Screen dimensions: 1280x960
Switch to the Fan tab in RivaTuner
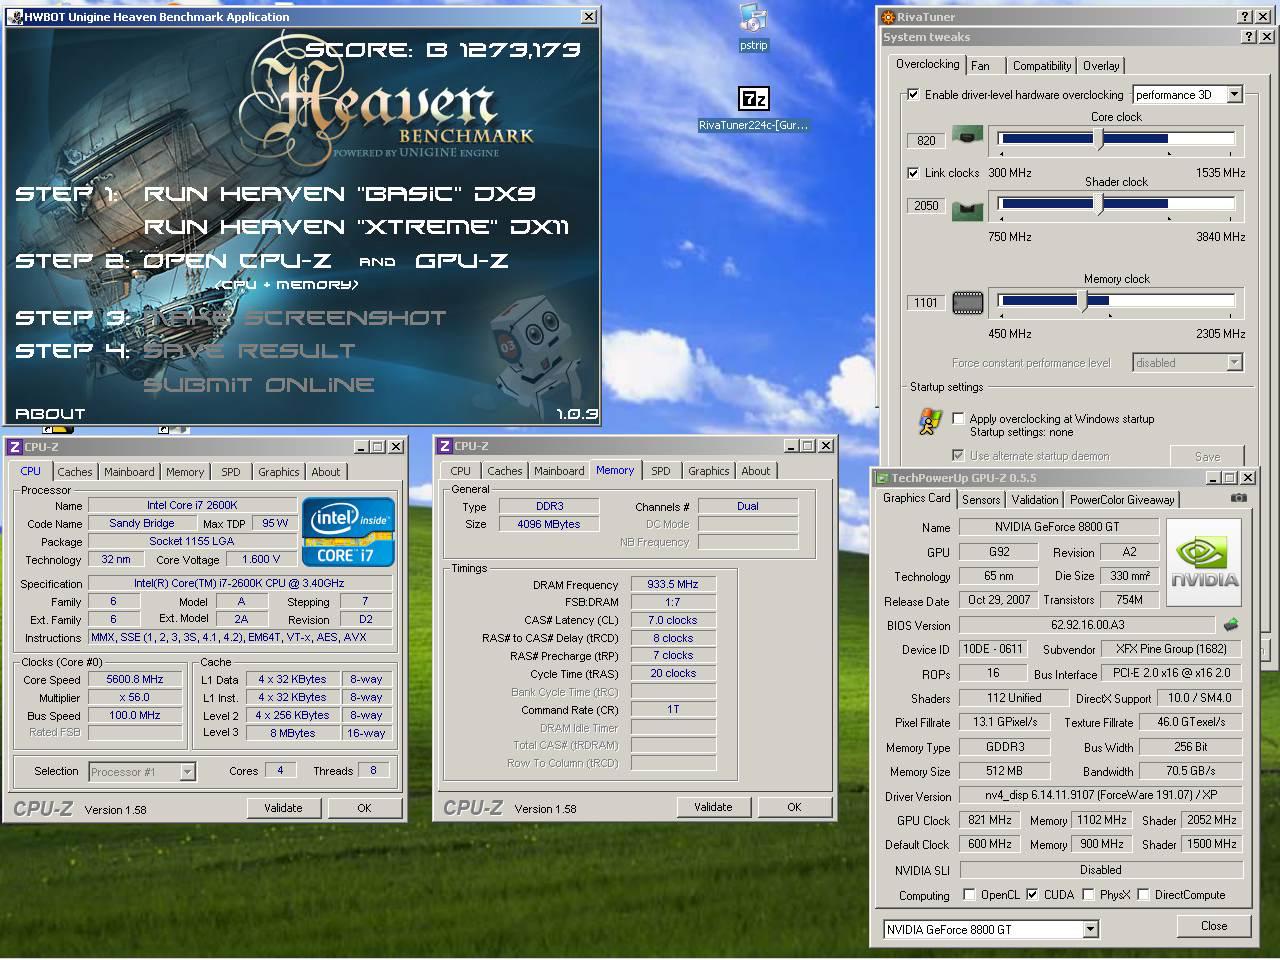point(981,66)
